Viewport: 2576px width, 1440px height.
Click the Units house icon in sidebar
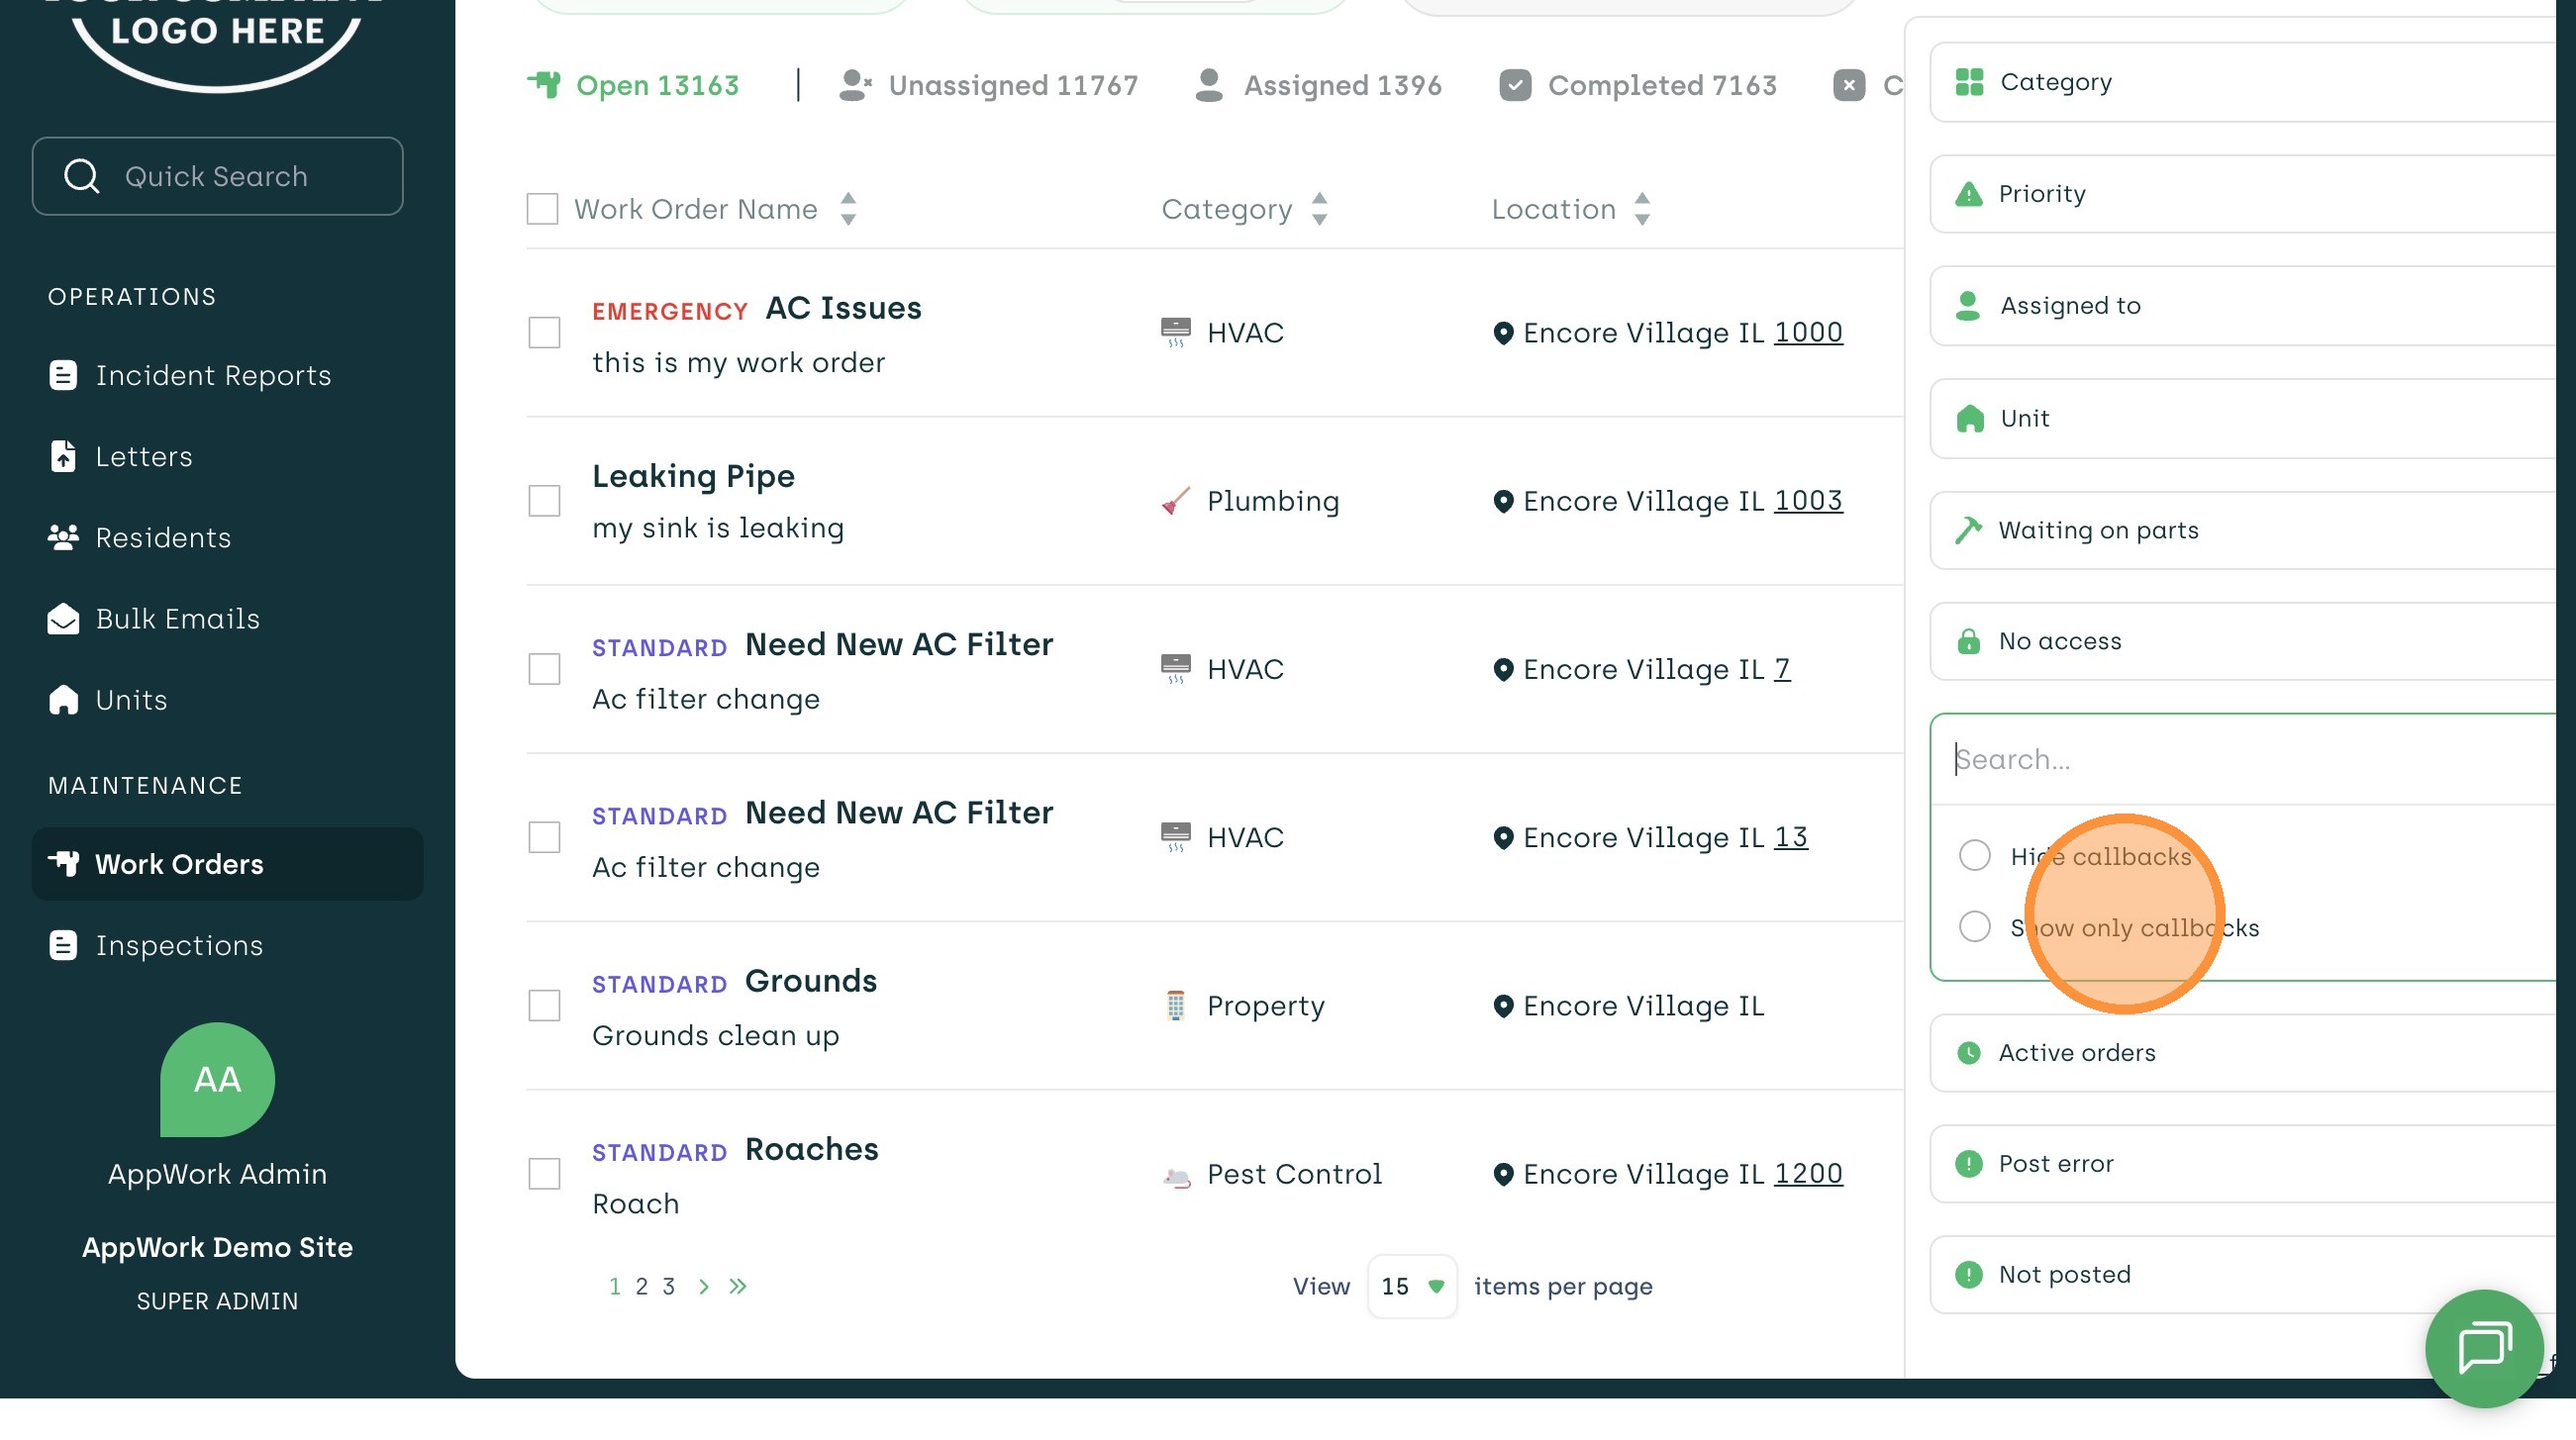[63, 700]
